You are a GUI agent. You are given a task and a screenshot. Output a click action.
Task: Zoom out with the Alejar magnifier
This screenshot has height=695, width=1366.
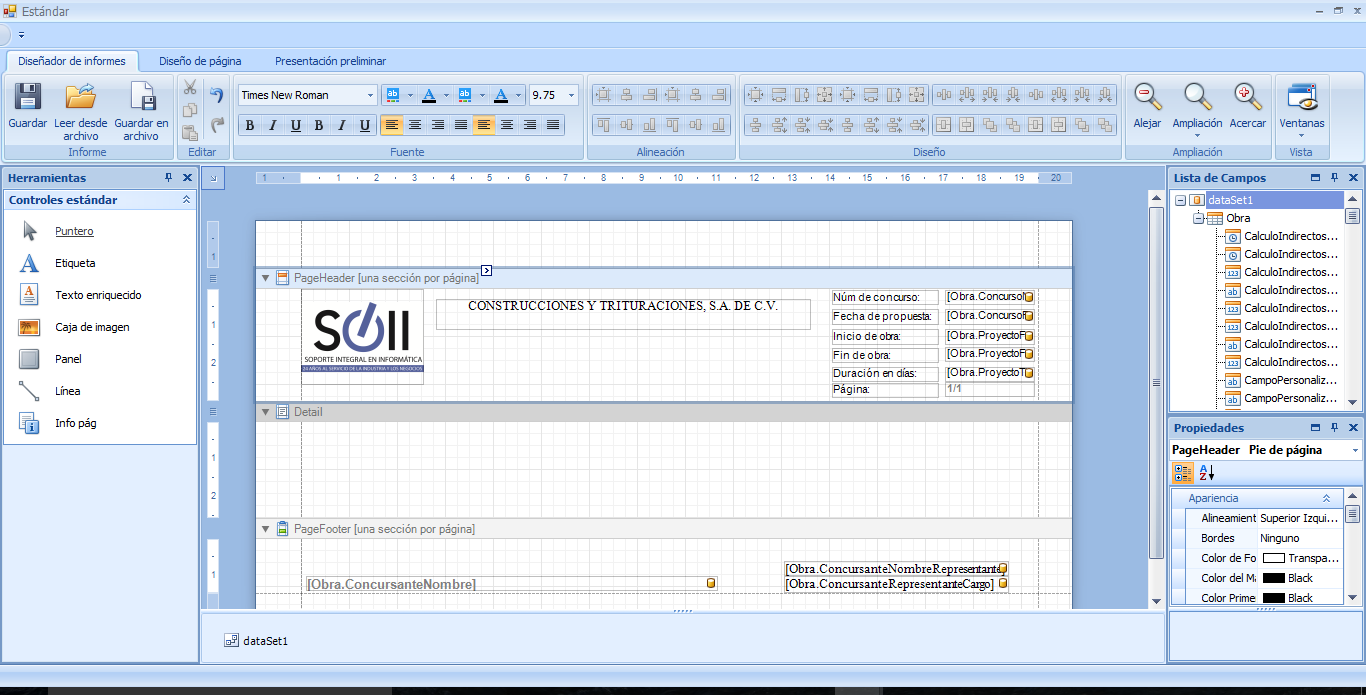point(1147,98)
